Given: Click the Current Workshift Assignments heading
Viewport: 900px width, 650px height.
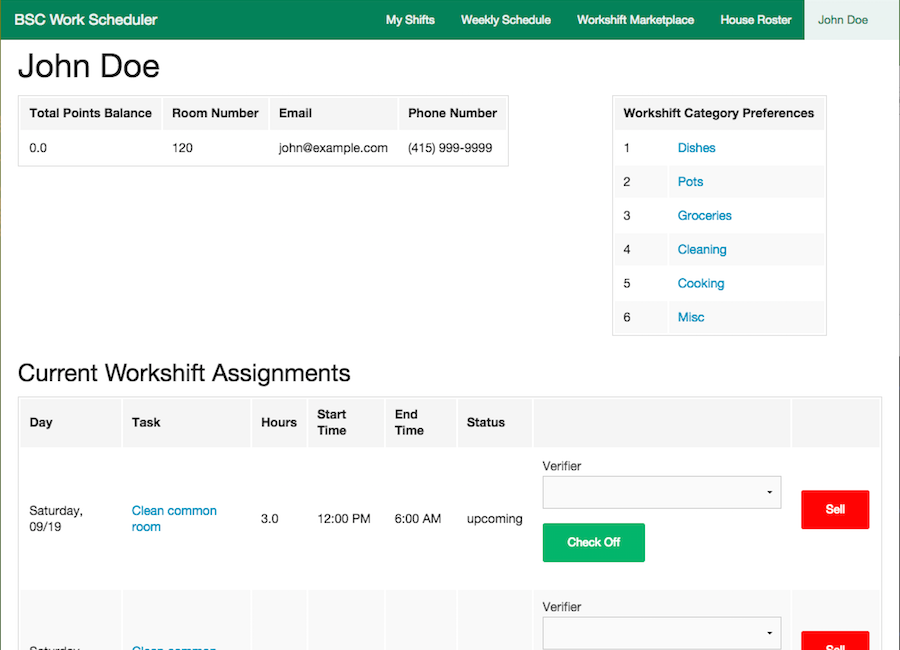Looking at the screenshot, I should [x=184, y=373].
